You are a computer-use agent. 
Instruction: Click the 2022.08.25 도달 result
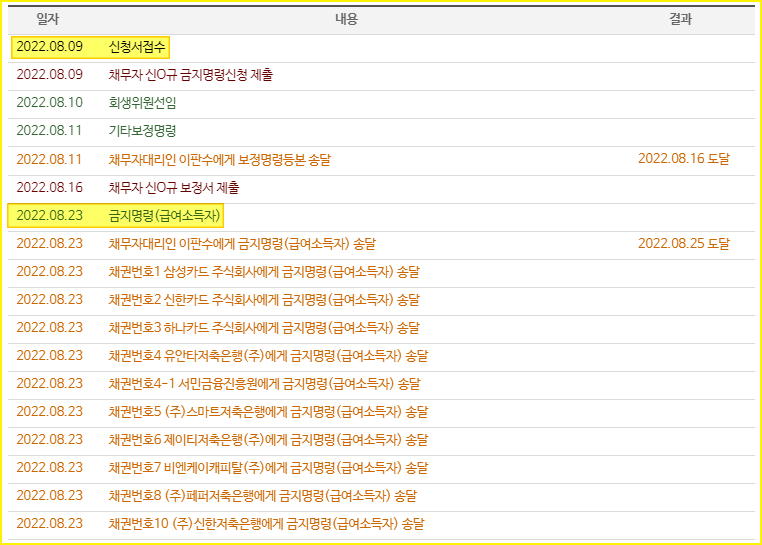[x=684, y=243]
